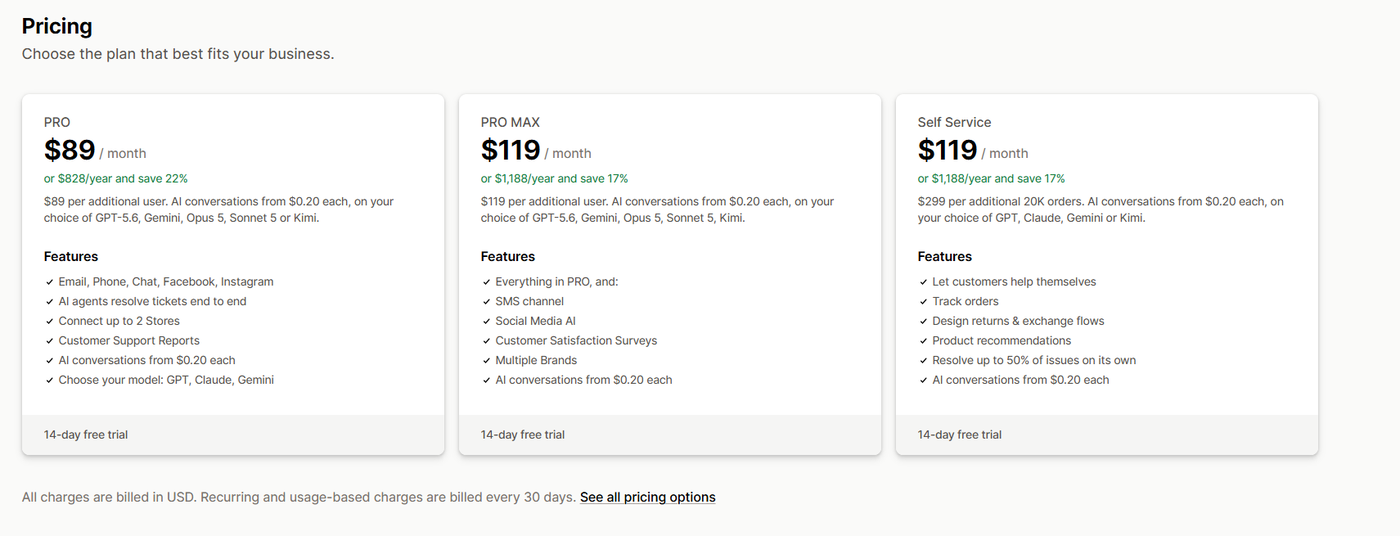Click "Social Media AI" feature
The image size is (1400, 536).
(536, 321)
